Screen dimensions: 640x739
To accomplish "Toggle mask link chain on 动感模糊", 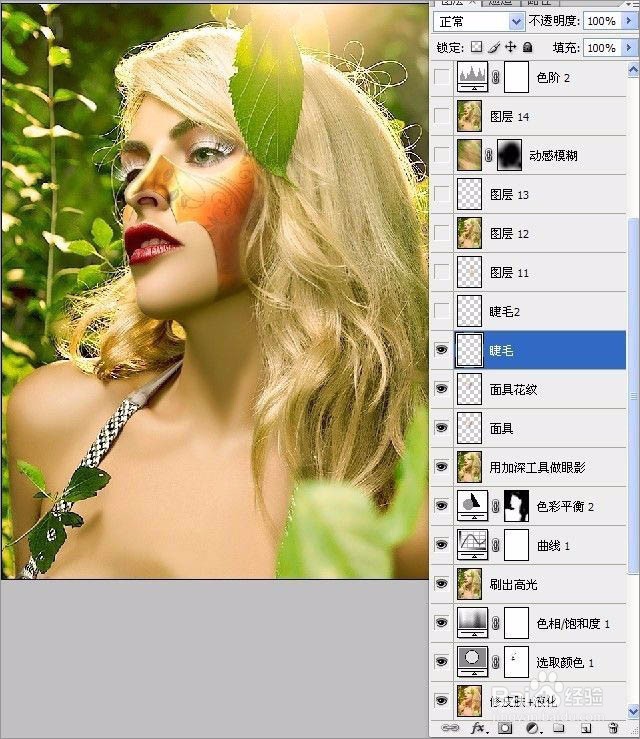I will point(489,155).
